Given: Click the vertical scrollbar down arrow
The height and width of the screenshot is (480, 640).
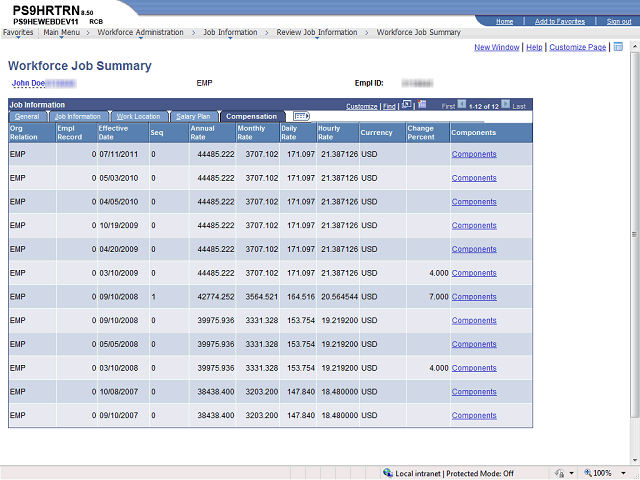Looking at the screenshot, I should click(x=634, y=457).
